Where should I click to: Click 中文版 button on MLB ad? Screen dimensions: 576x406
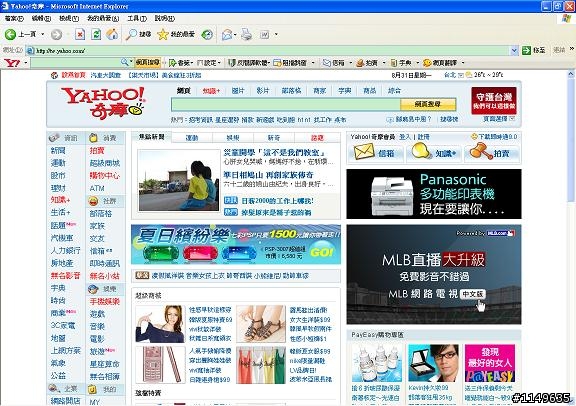472,294
